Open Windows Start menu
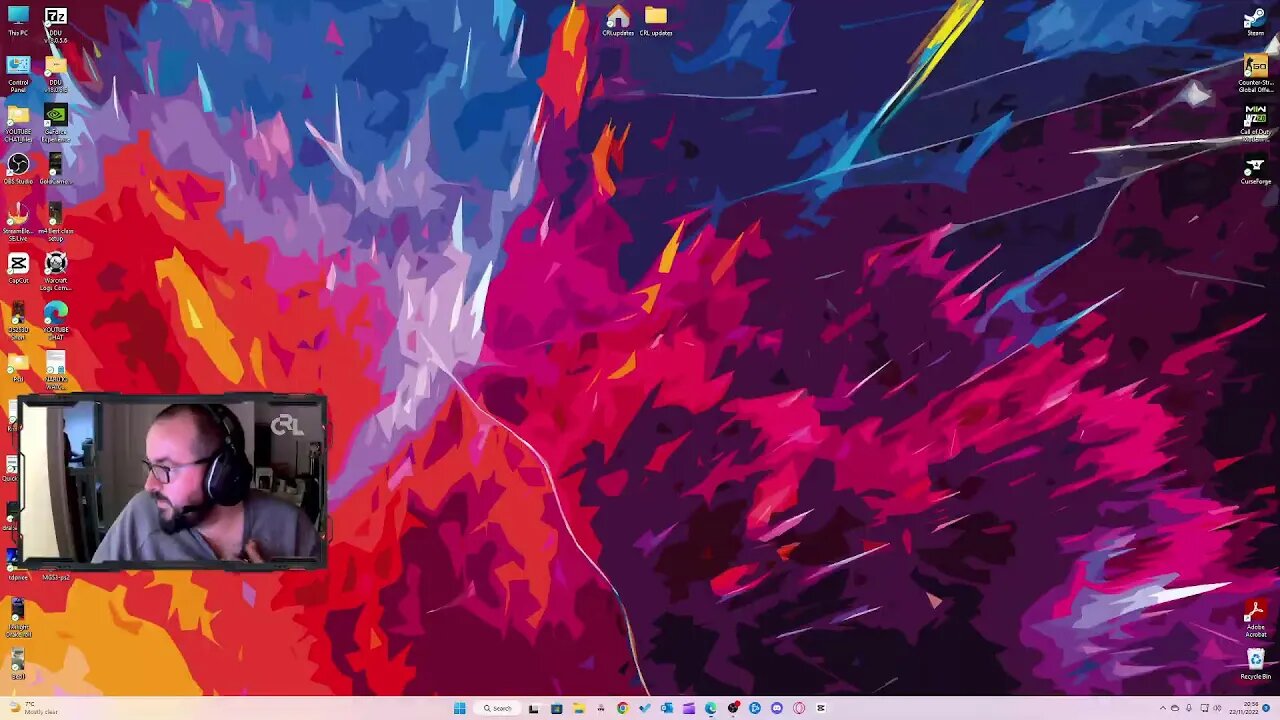This screenshot has height=720, width=1280. pos(459,708)
